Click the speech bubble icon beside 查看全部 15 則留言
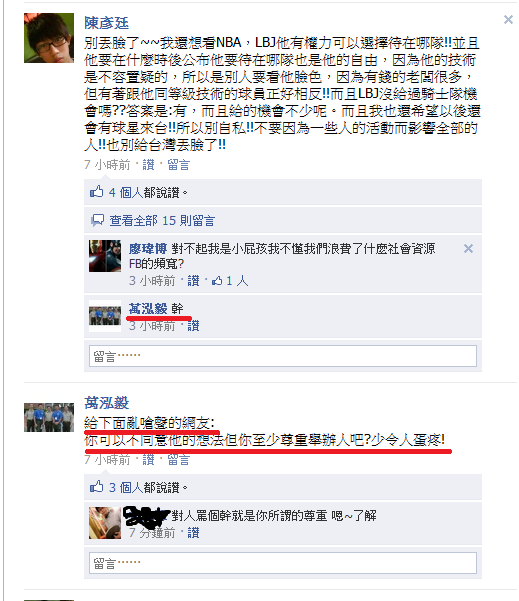This screenshot has height=601, width=519. click(x=97, y=220)
